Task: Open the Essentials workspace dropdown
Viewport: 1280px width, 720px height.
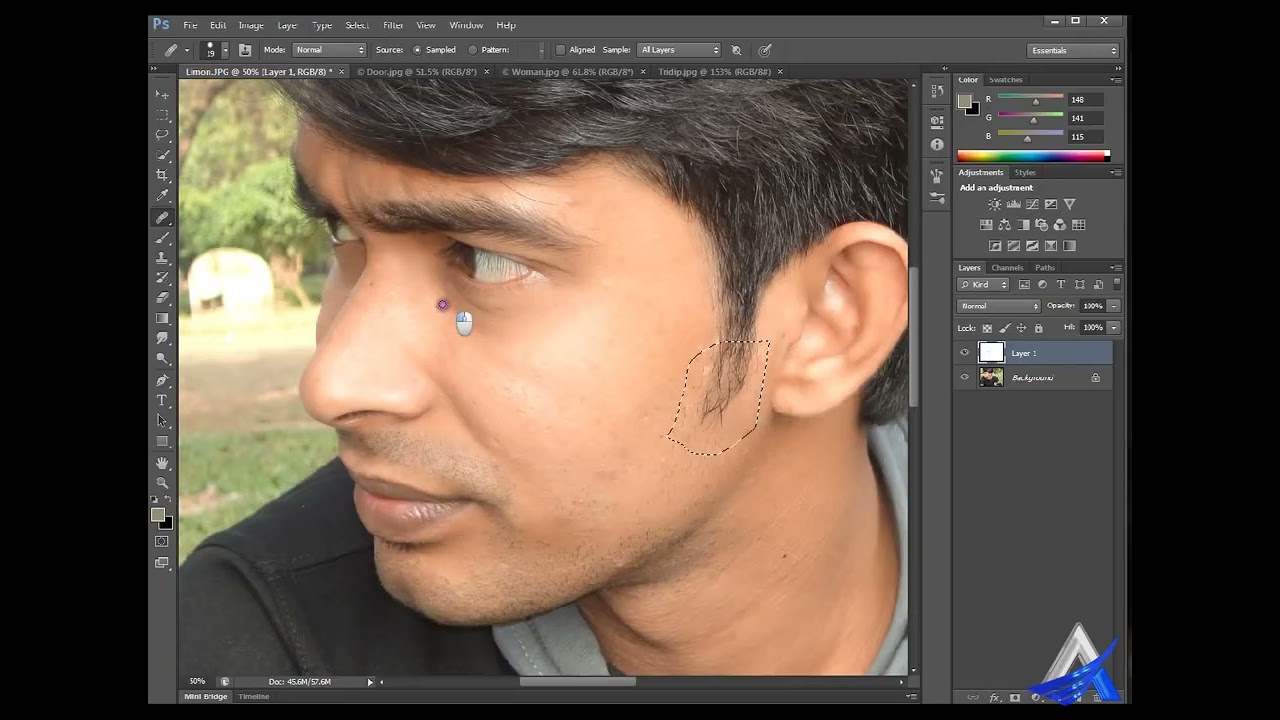Action: tap(1074, 50)
